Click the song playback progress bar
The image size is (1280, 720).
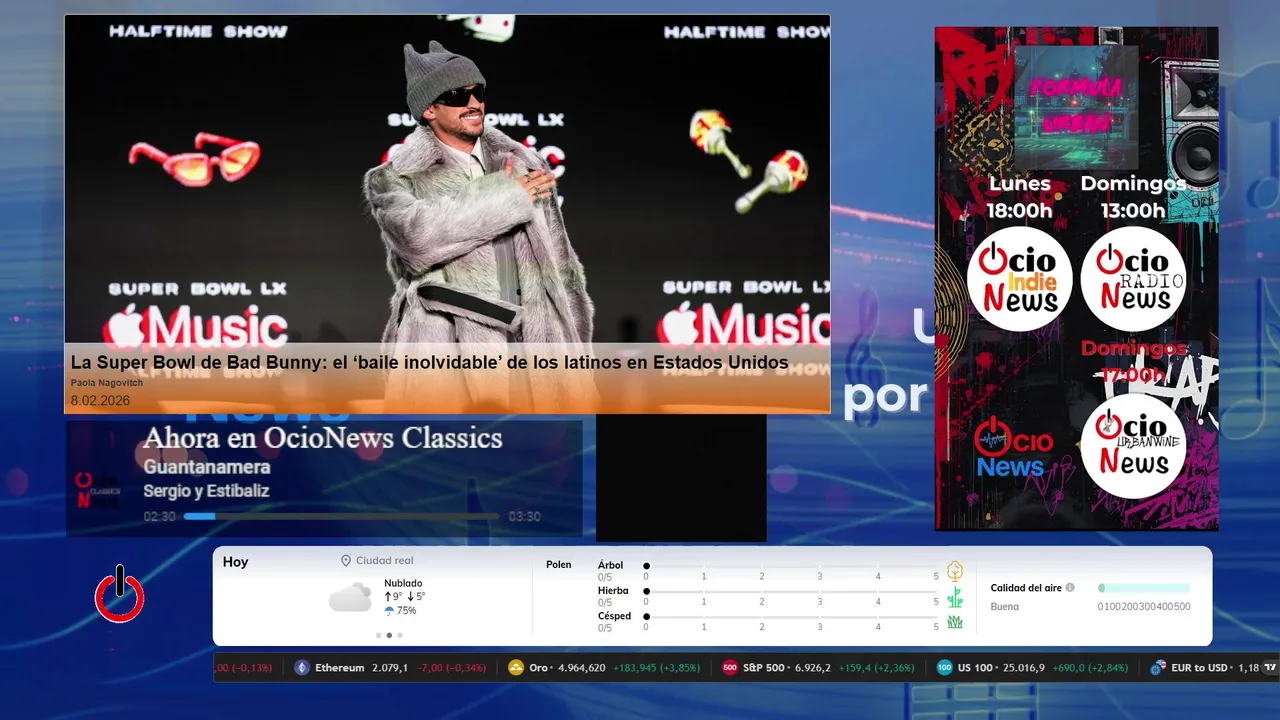(x=341, y=516)
